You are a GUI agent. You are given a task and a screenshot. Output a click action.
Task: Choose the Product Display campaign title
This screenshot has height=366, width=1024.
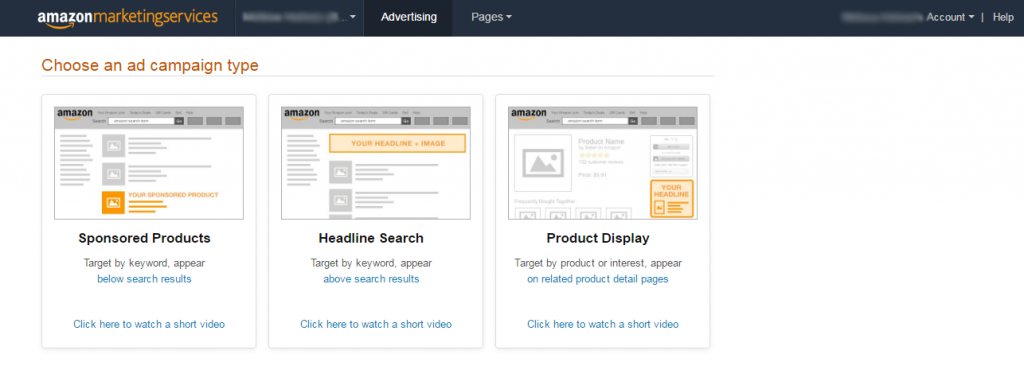[598, 239]
